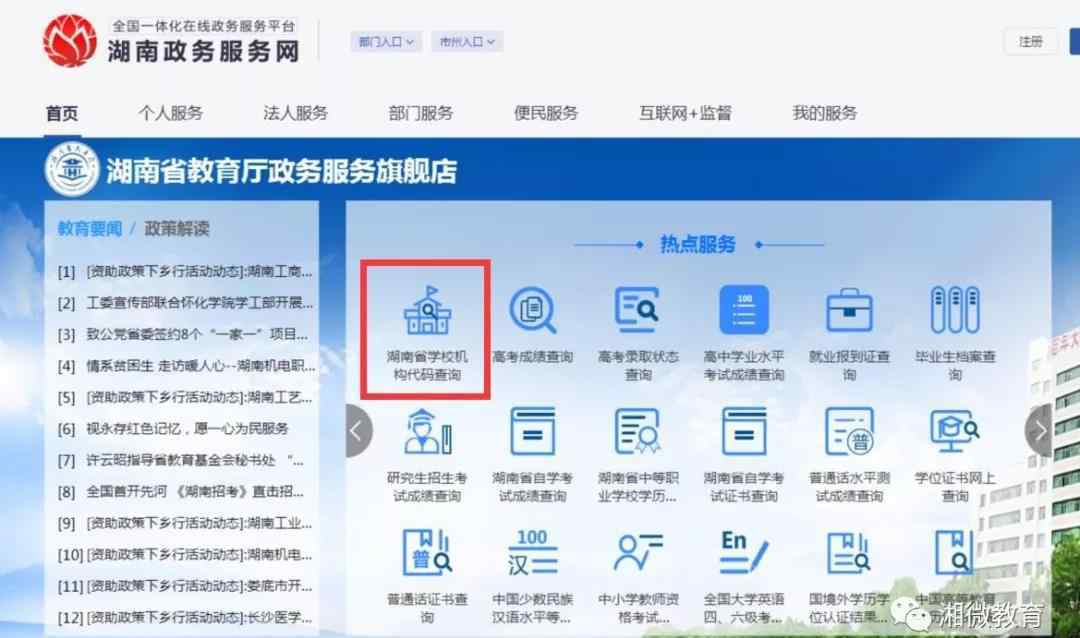Open 法人服务 menu item
This screenshot has height=638, width=1080.
[x=295, y=113]
